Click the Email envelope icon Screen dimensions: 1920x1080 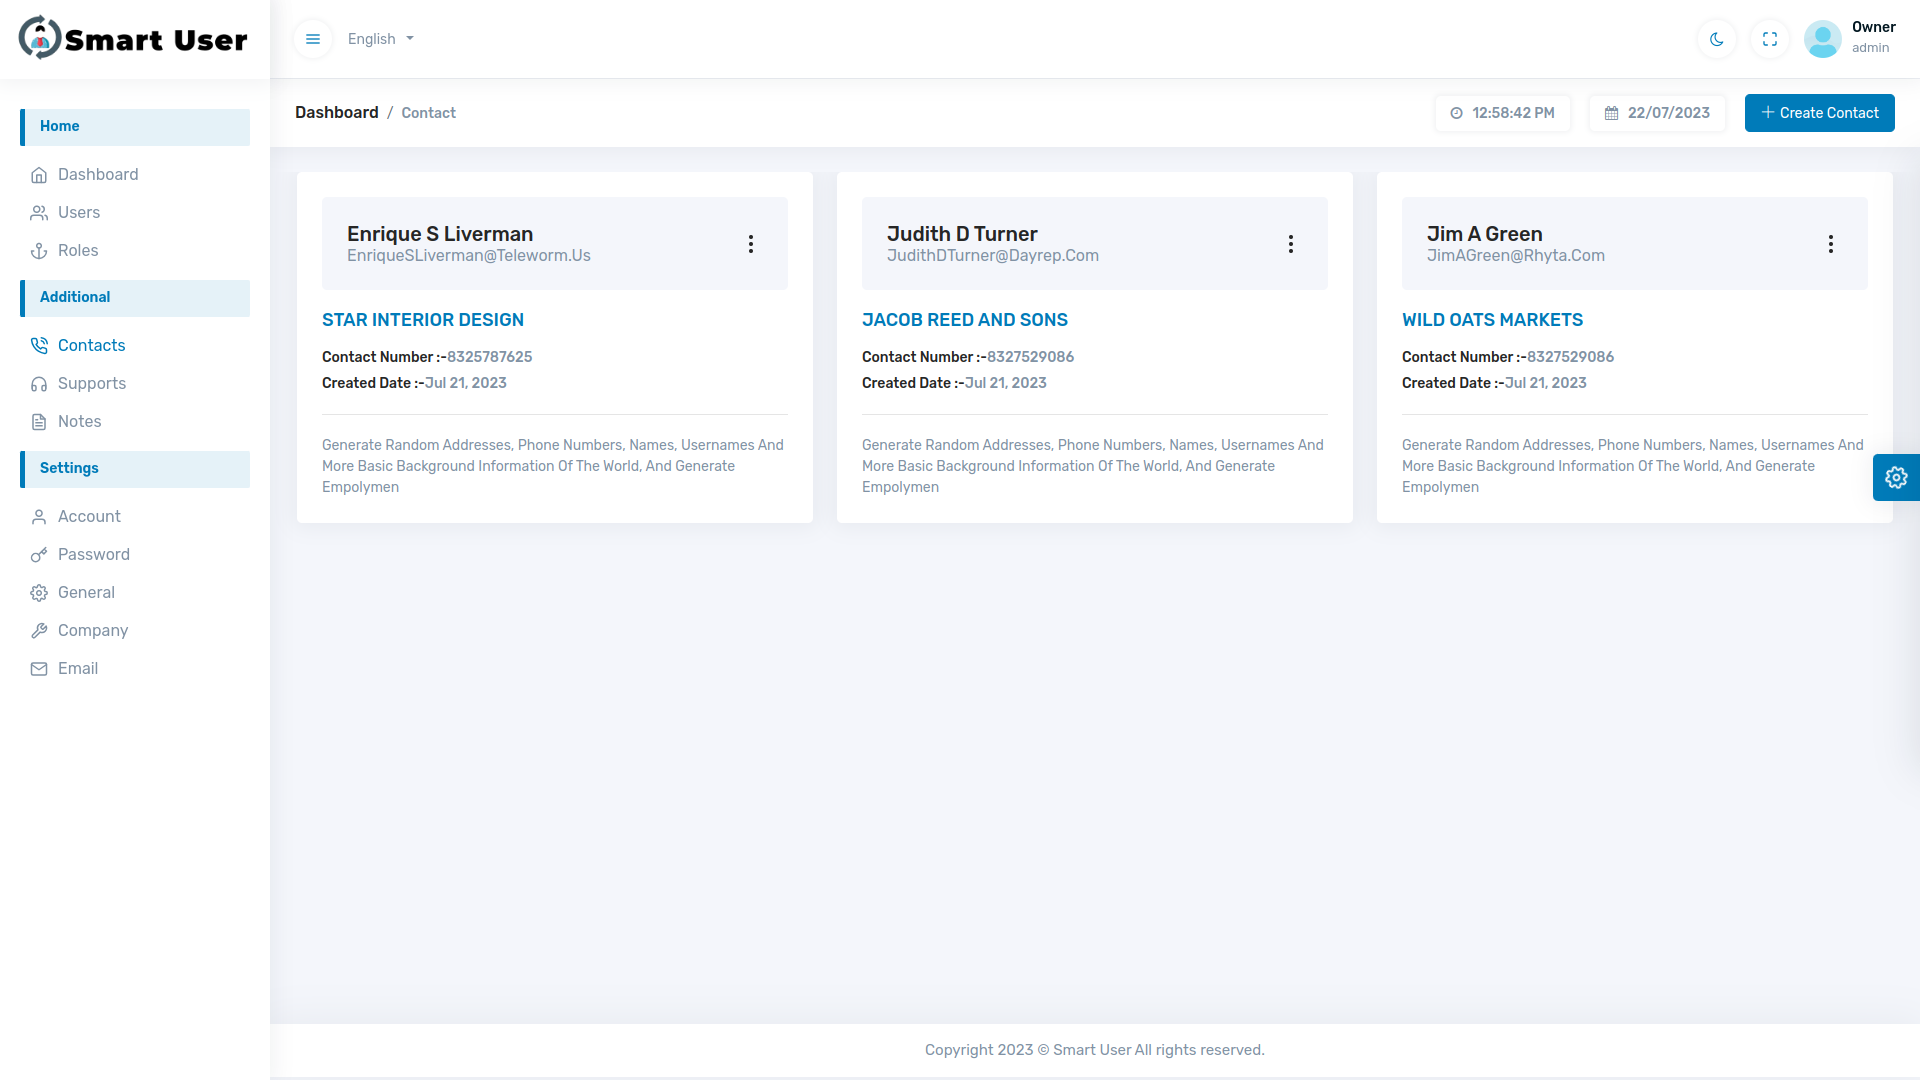tap(39, 668)
